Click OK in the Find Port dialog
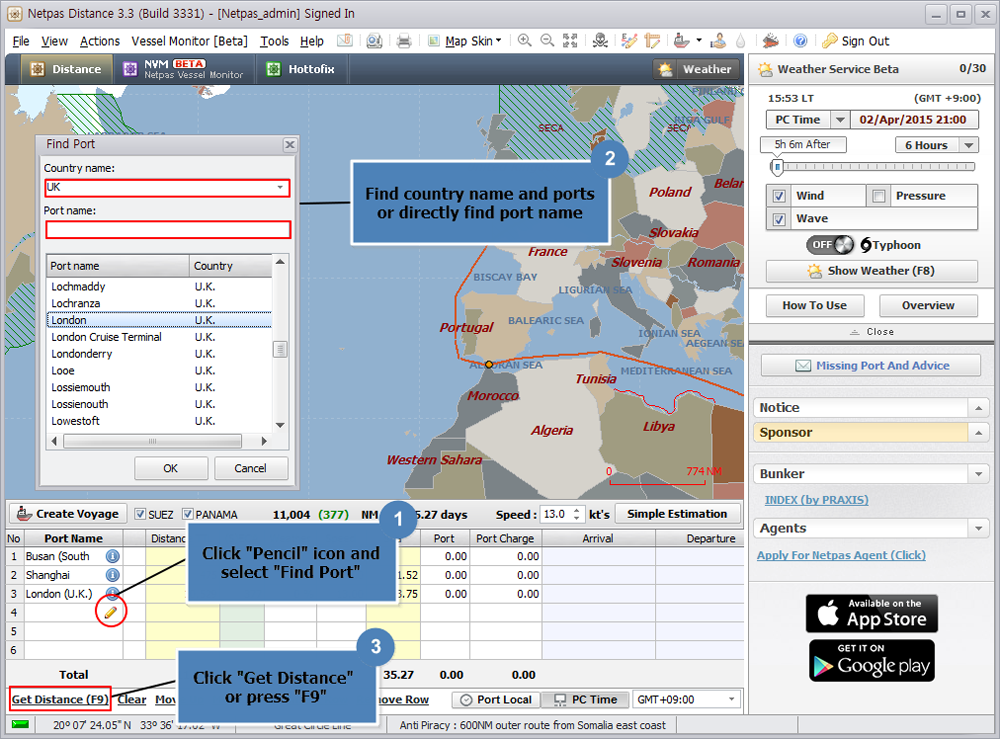This screenshot has width=1000, height=739. (171, 468)
